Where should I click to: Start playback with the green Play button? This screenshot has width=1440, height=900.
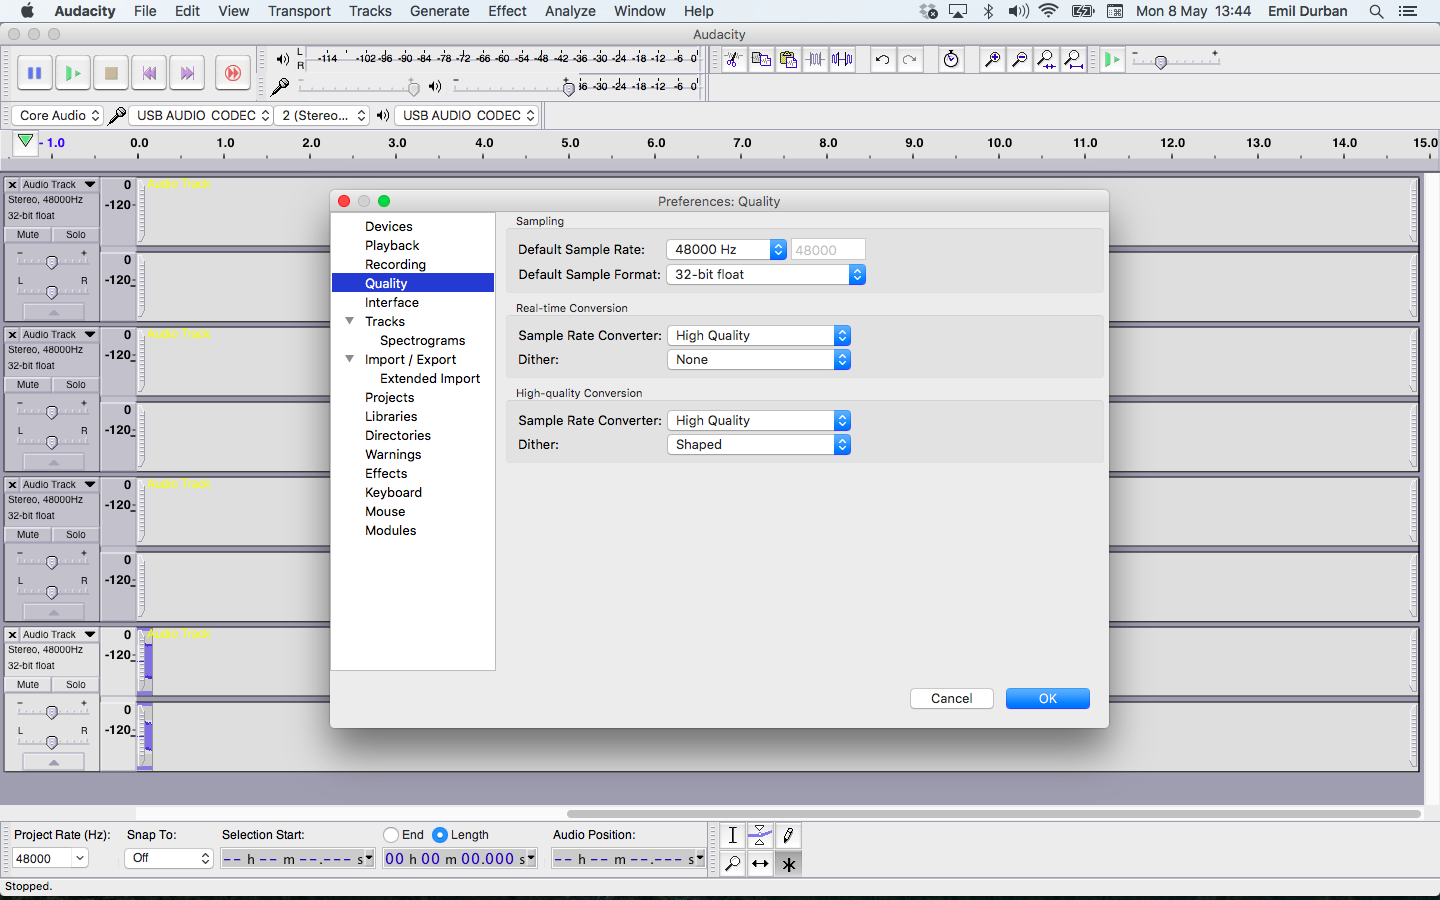click(x=72, y=73)
